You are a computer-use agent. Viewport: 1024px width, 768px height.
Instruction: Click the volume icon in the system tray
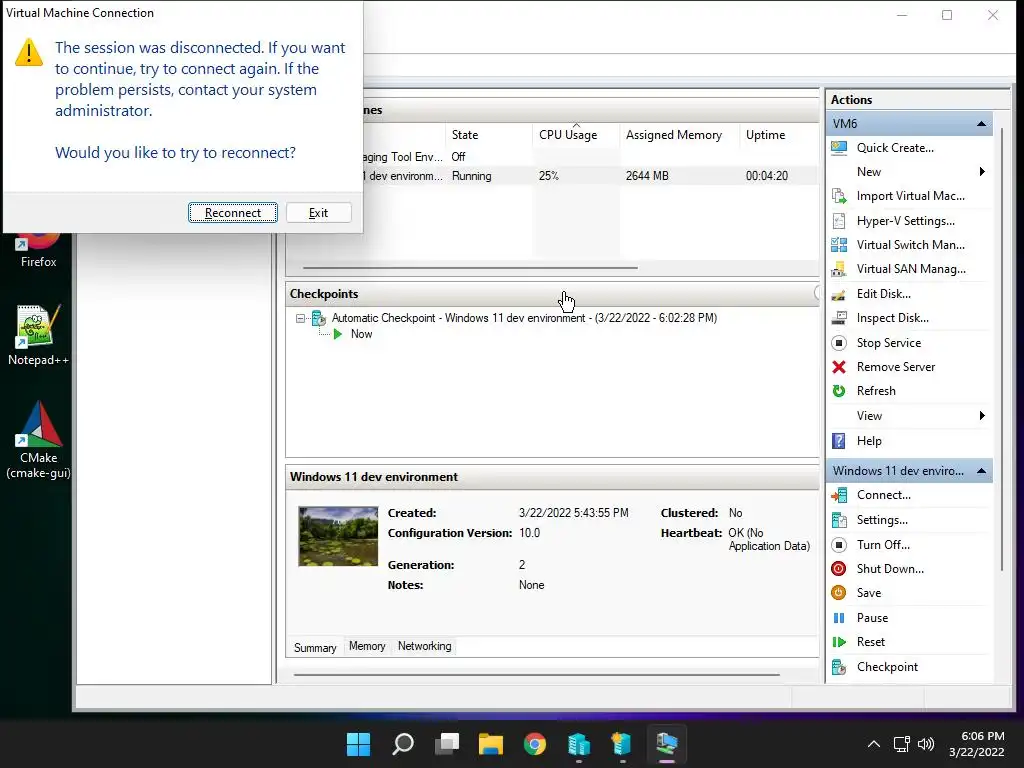[x=926, y=744]
